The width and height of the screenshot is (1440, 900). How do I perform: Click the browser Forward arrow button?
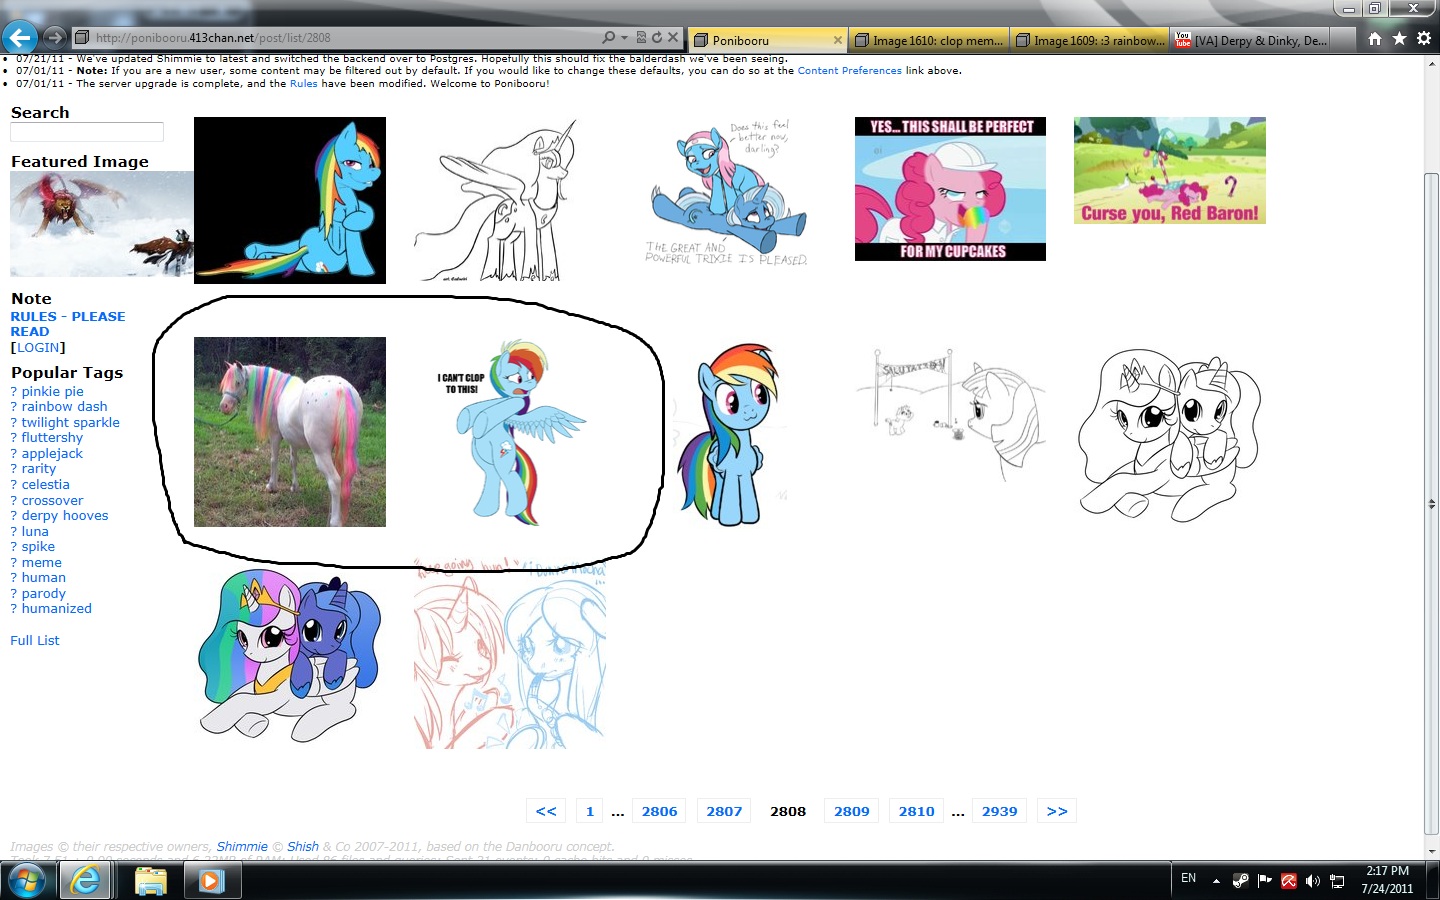[55, 38]
